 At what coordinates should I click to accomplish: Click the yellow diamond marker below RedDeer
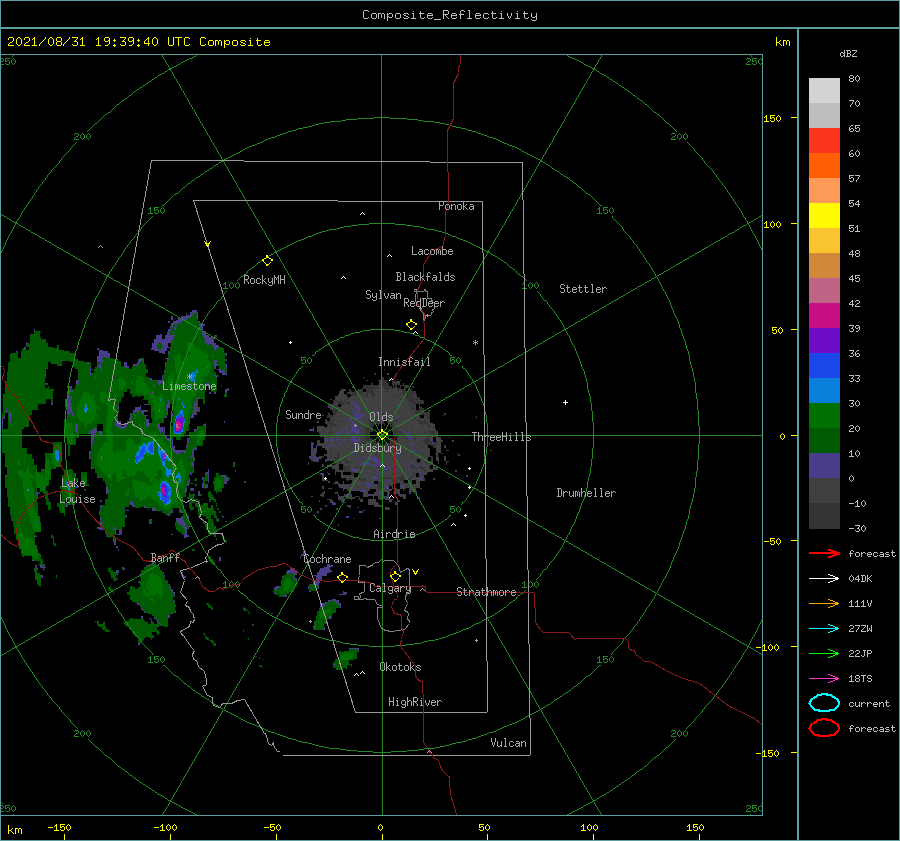[x=412, y=324]
